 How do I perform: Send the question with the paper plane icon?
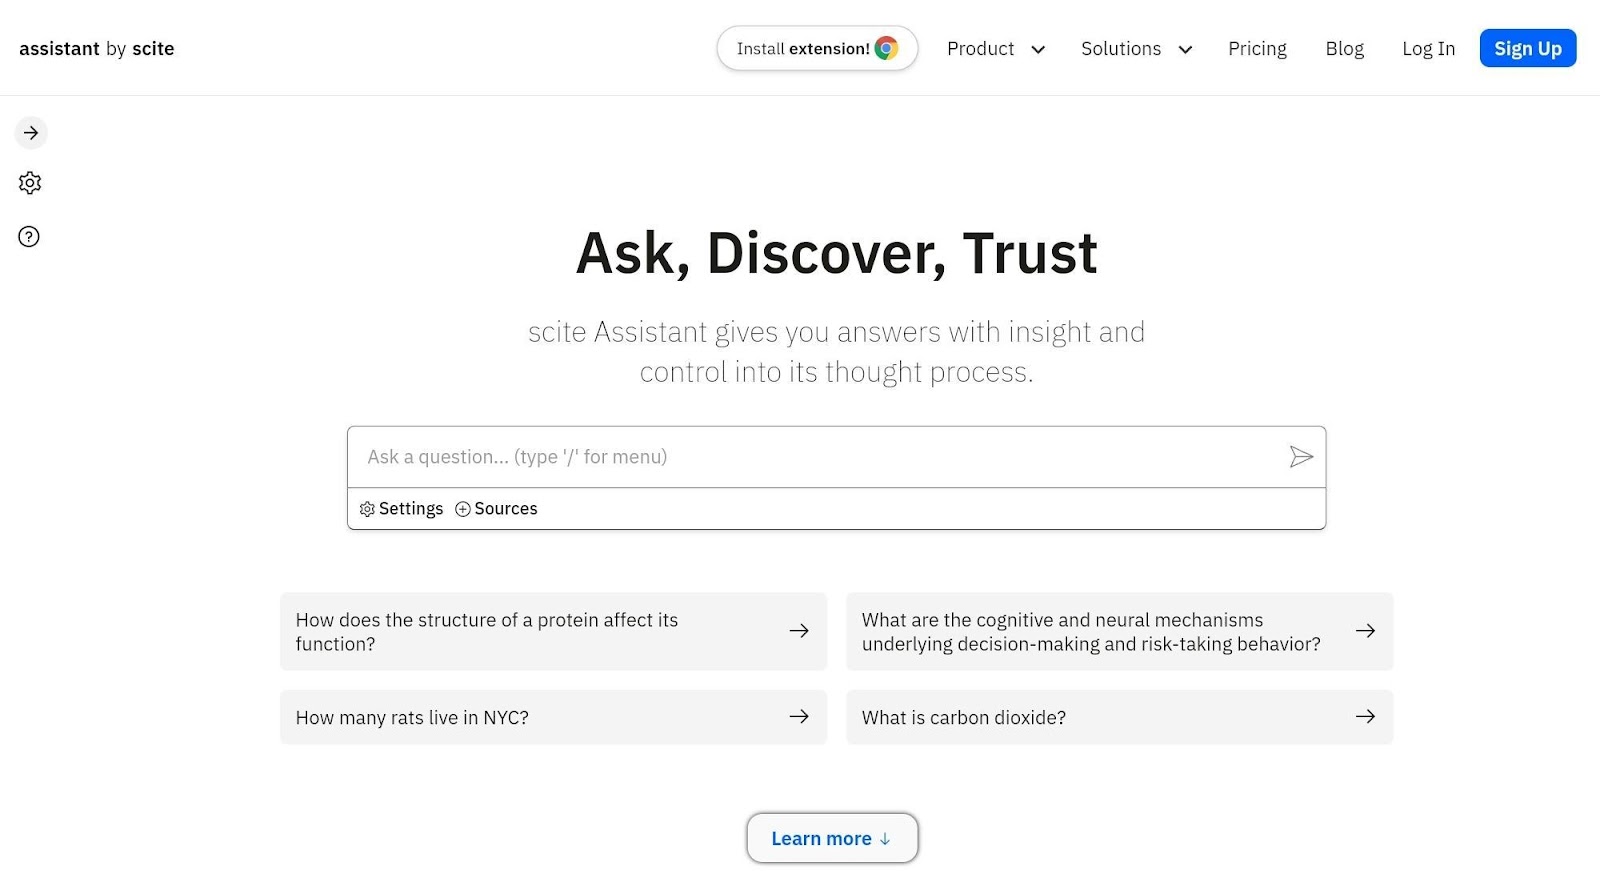[x=1300, y=457]
